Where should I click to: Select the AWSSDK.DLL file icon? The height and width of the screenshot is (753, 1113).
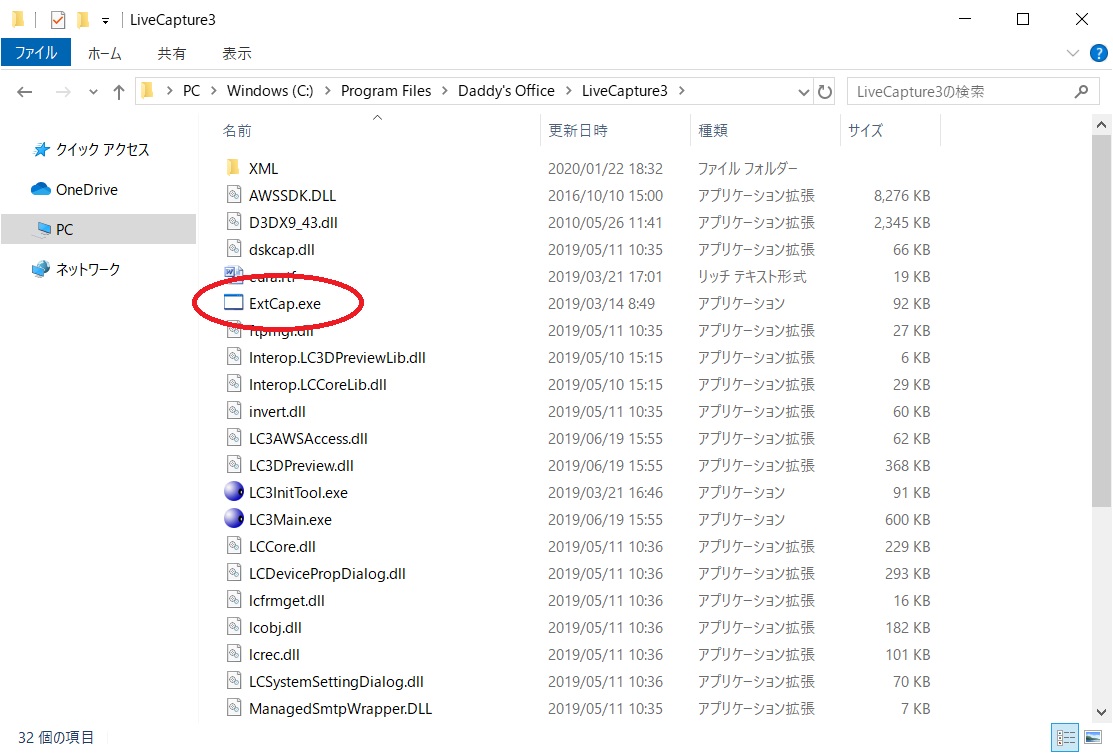234,194
